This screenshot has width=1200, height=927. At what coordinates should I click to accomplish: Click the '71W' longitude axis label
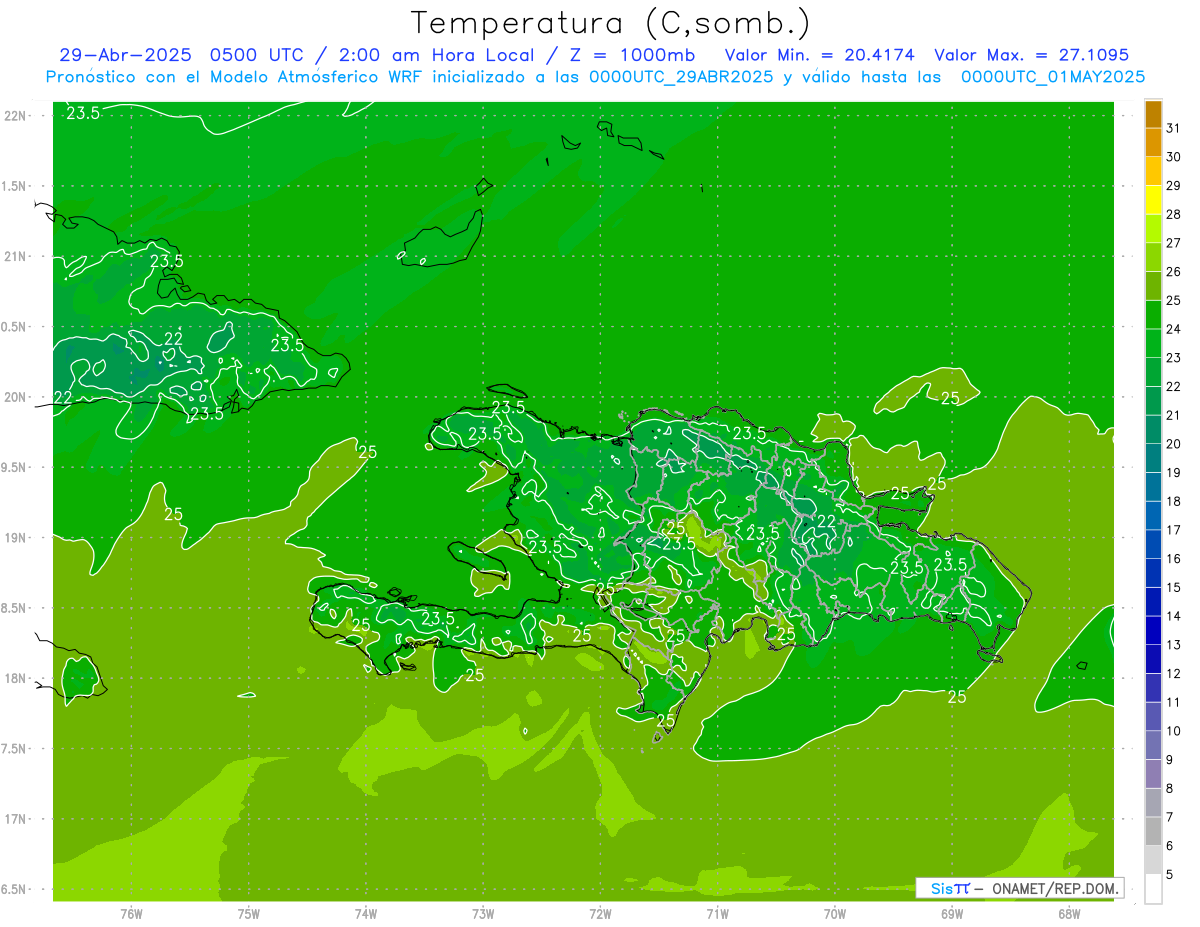click(x=717, y=912)
